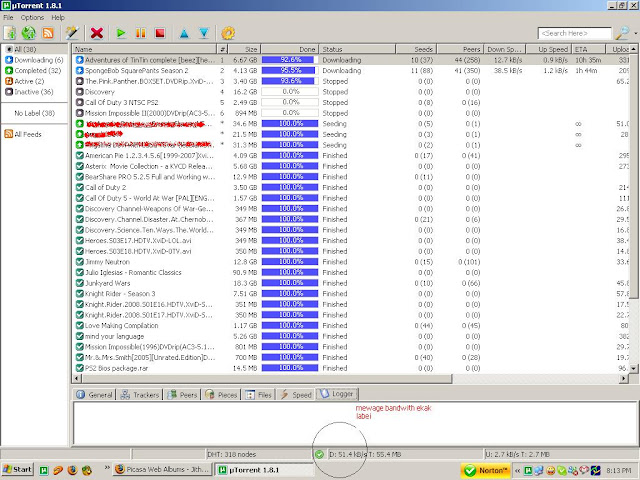Sort by the Size column header
Screen dimensions: 640x480
pos(244,49)
